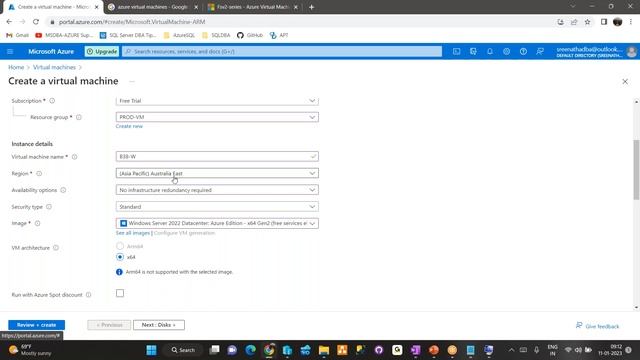Open the AzureSQL bookmark folder
Screen dimensions: 640x360
[x=179, y=35]
